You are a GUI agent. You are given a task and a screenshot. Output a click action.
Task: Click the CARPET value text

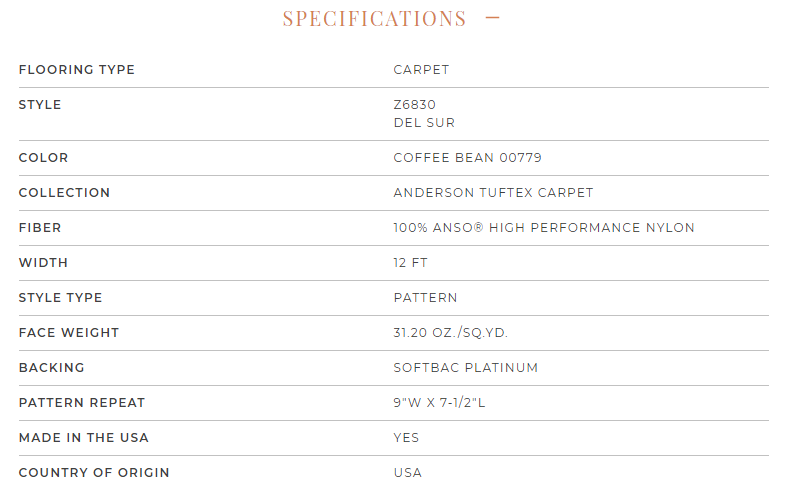[421, 69]
